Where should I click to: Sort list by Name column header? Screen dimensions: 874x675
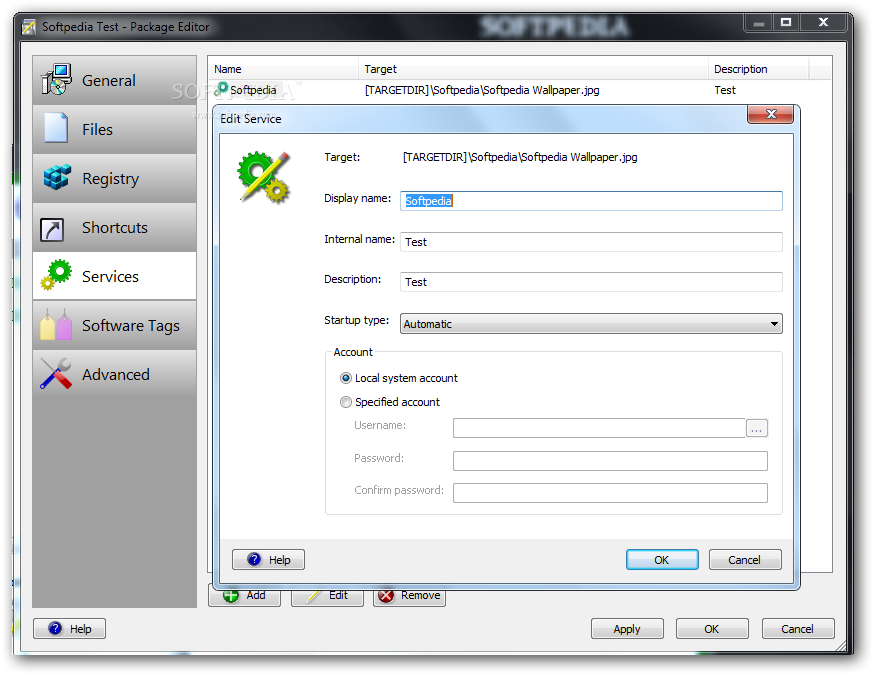[284, 69]
